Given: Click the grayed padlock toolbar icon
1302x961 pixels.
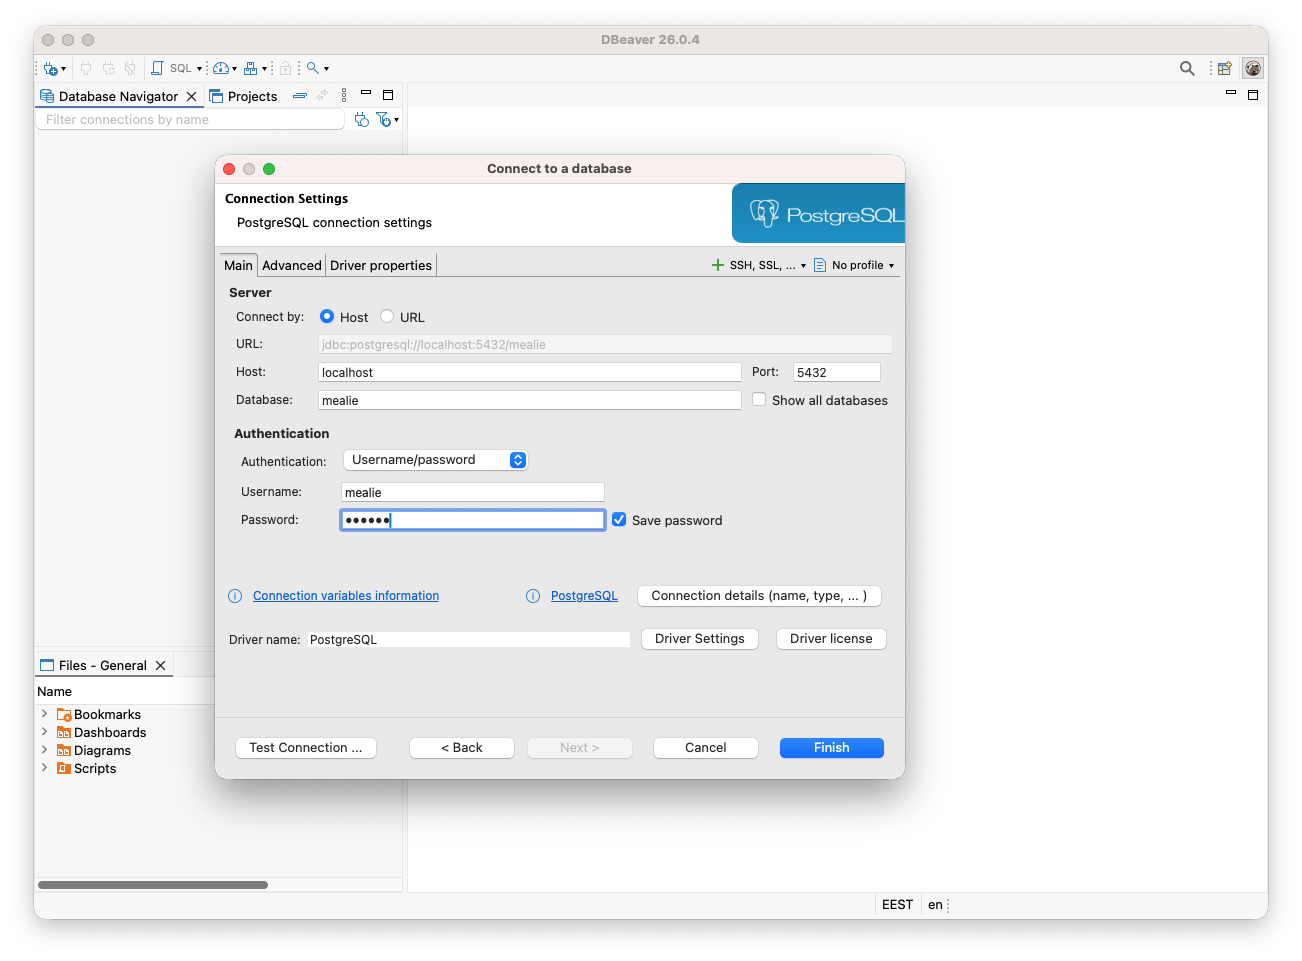Looking at the screenshot, I should coord(285,68).
